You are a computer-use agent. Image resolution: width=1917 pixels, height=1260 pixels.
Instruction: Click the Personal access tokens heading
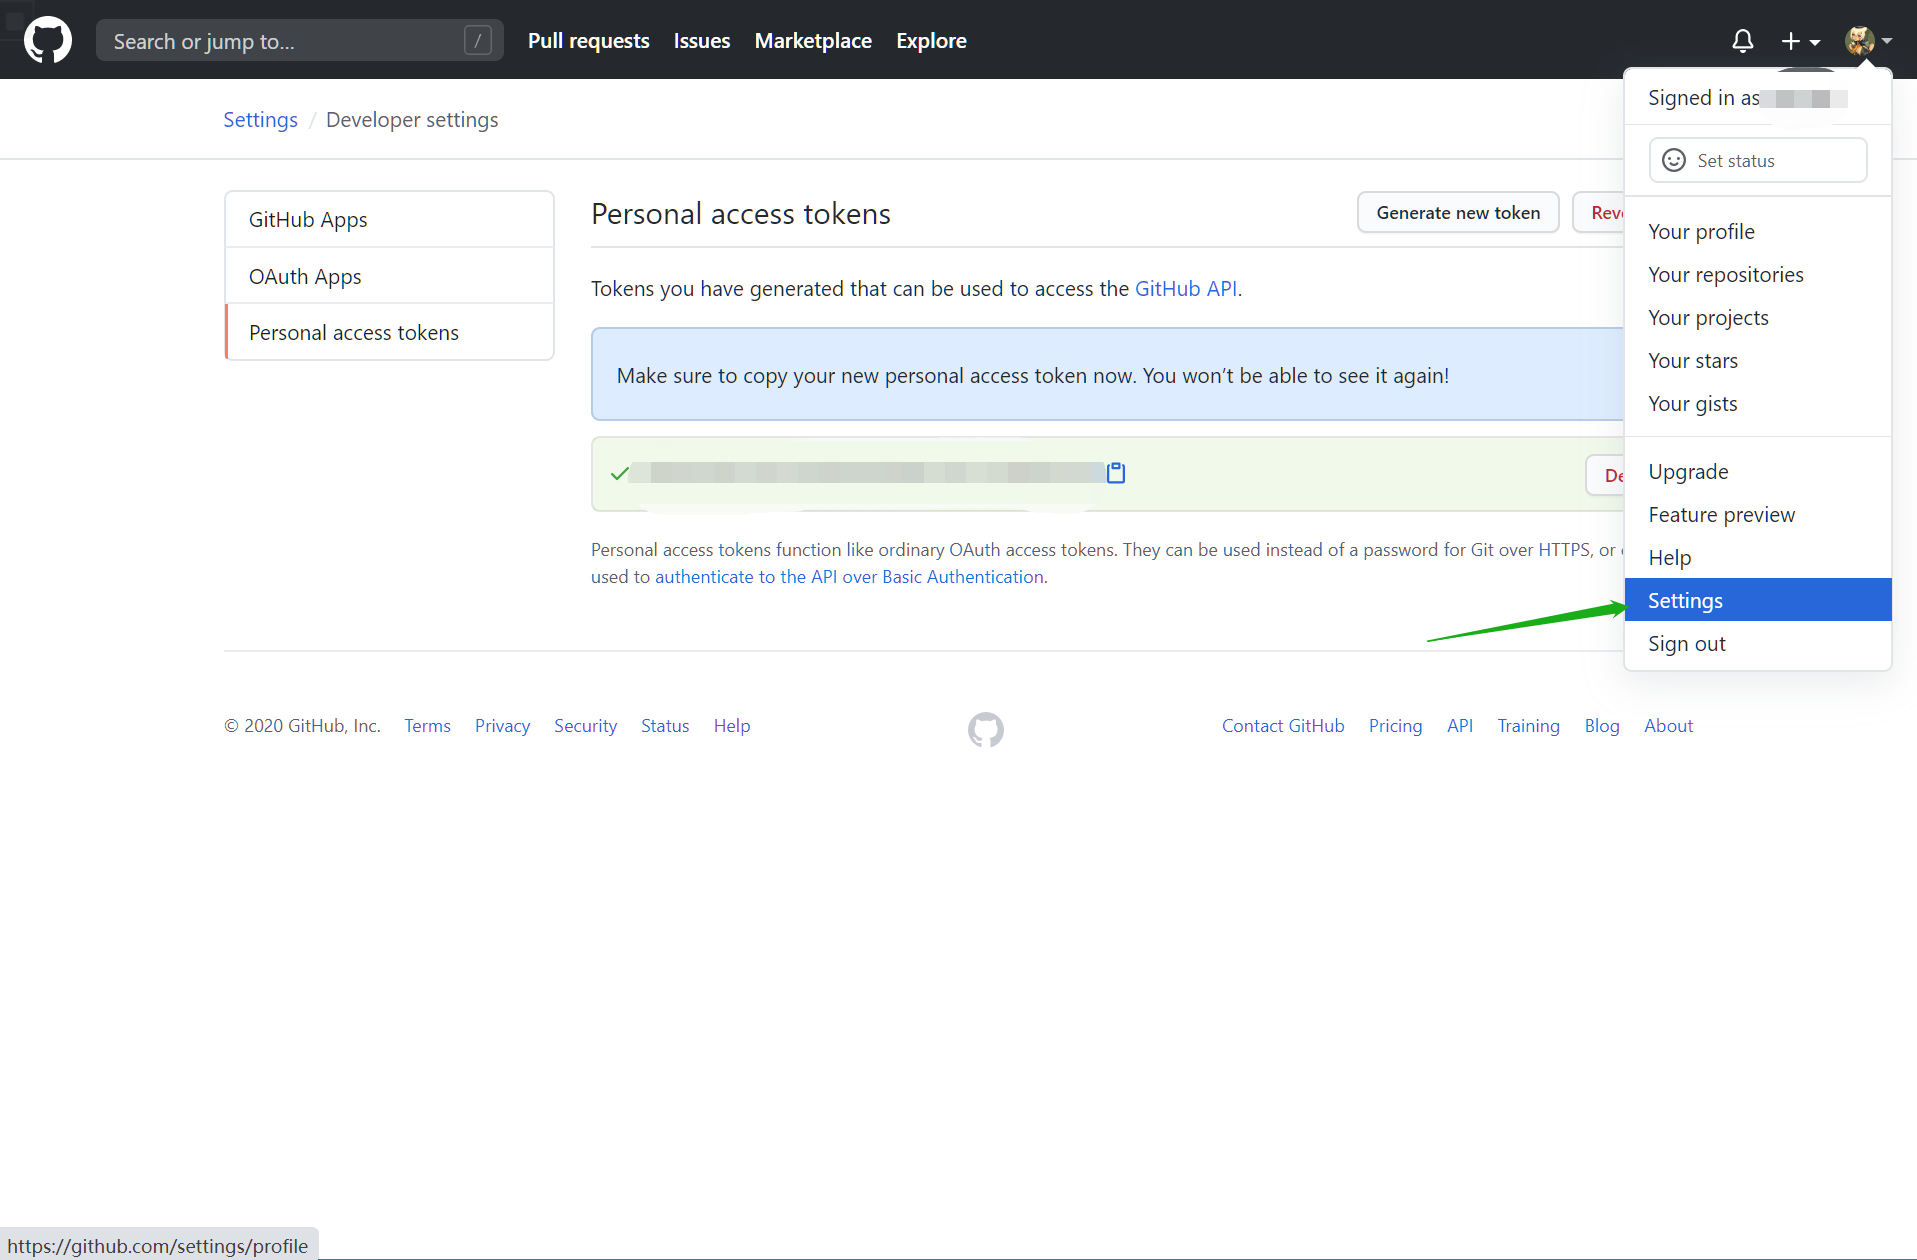pos(740,214)
